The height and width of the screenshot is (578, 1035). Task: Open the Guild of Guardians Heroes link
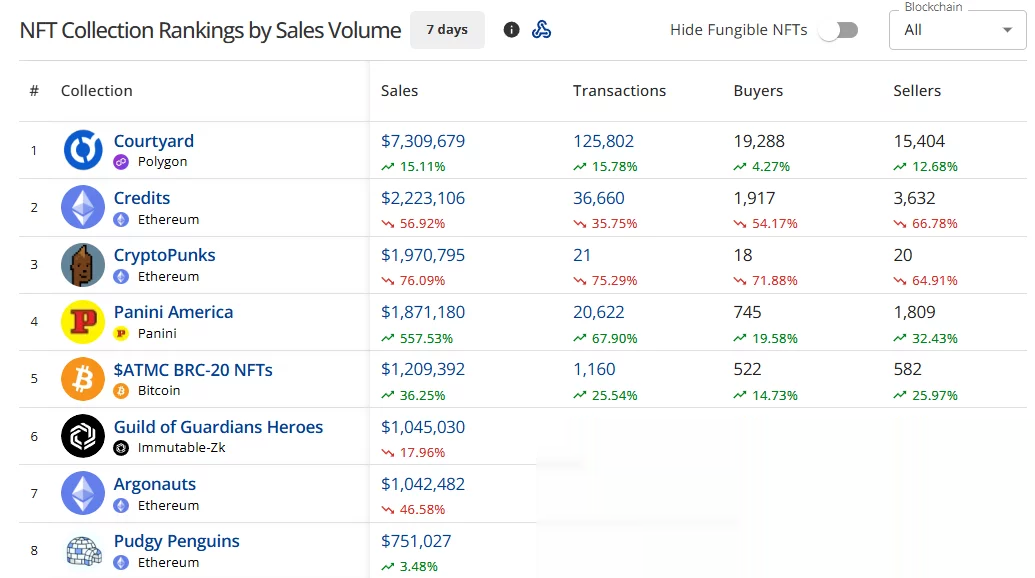[x=218, y=427]
